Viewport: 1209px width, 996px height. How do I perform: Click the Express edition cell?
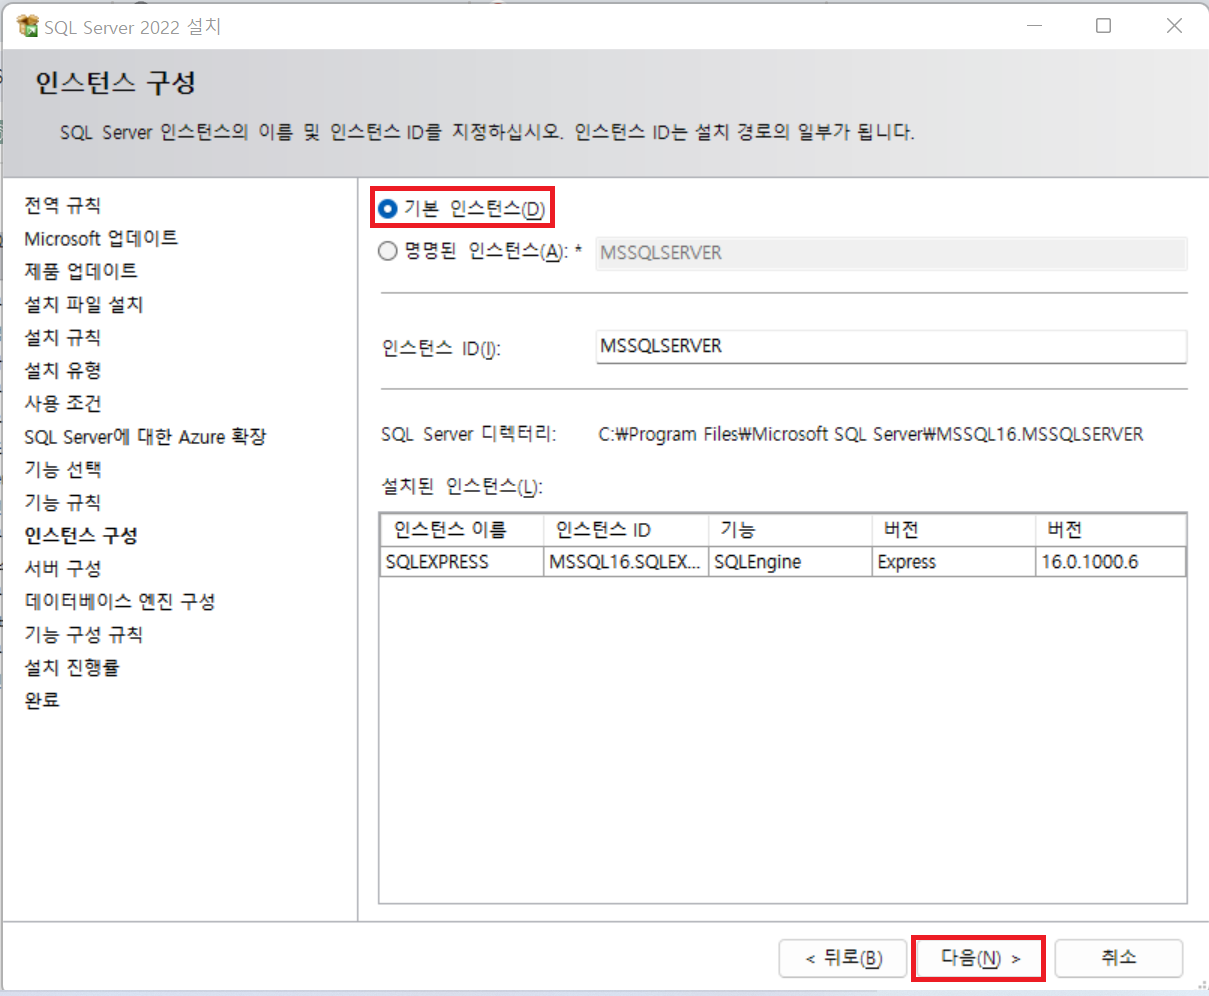(x=954, y=562)
